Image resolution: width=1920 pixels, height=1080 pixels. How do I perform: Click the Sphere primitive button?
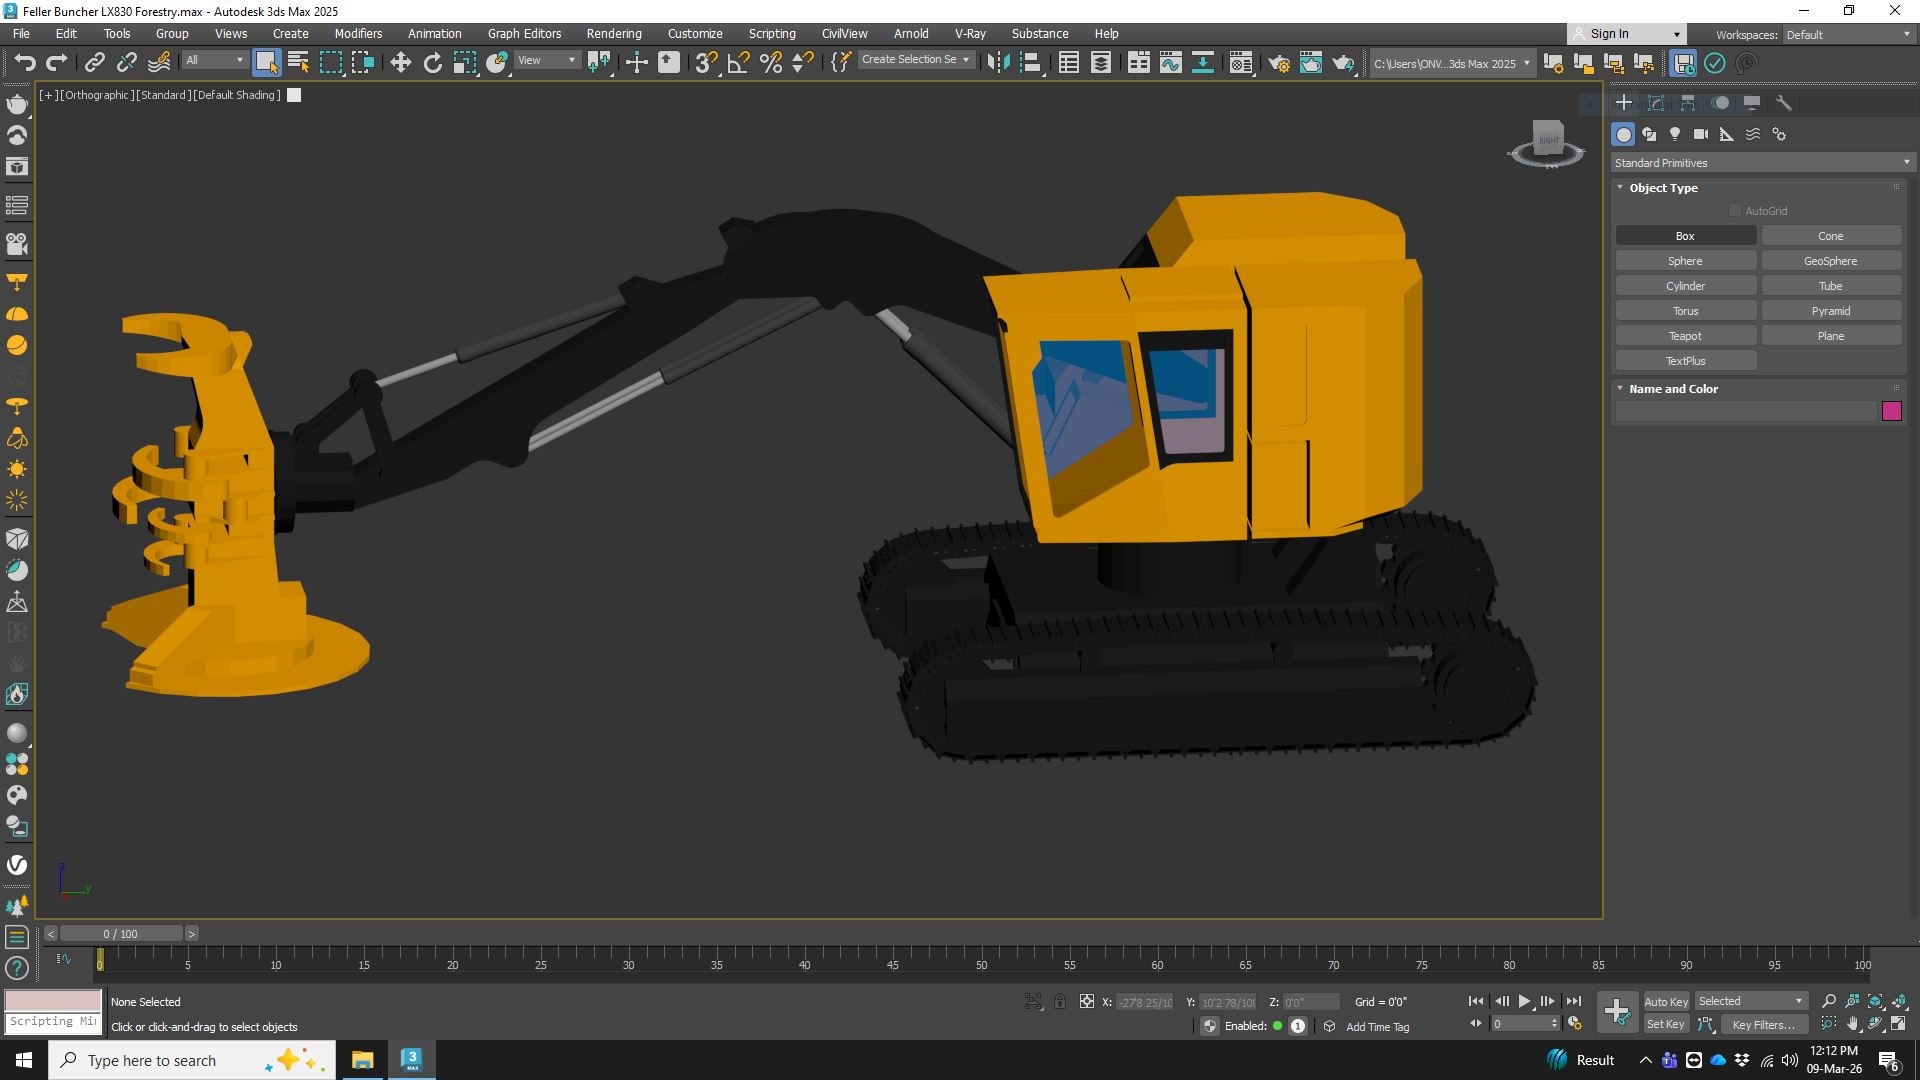coord(1686,261)
